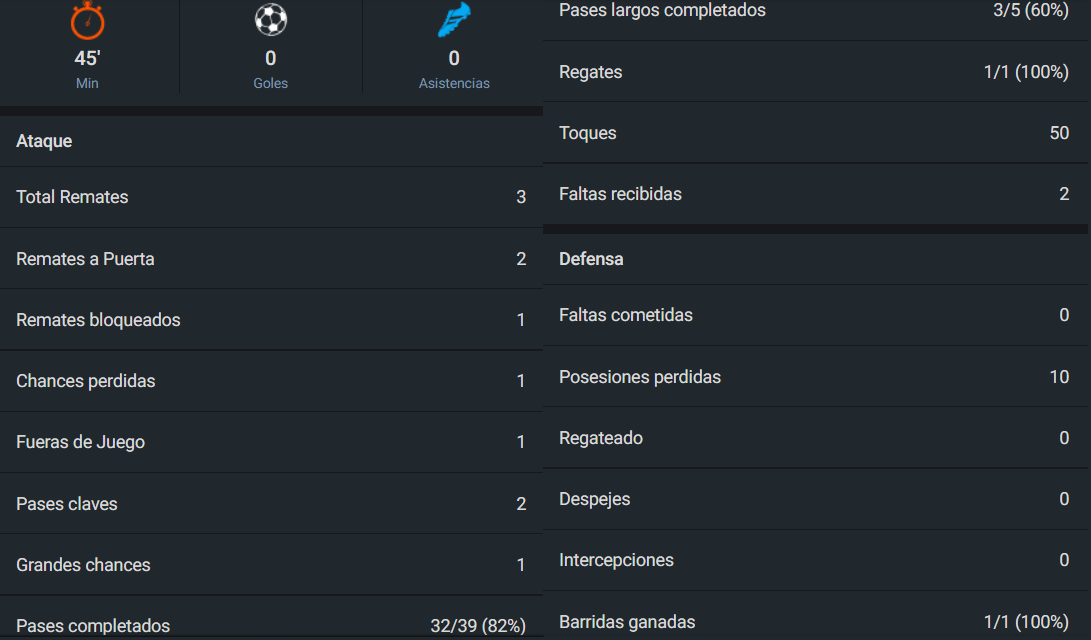This screenshot has width=1091, height=640.
Task: Click the Chances perdidas stat
Action: [x=271, y=381]
